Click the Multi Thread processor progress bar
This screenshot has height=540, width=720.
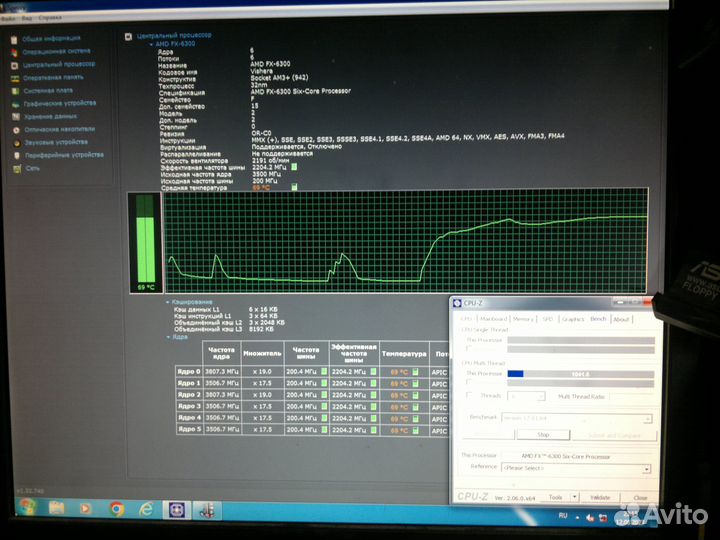pyautogui.click(x=581, y=374)
